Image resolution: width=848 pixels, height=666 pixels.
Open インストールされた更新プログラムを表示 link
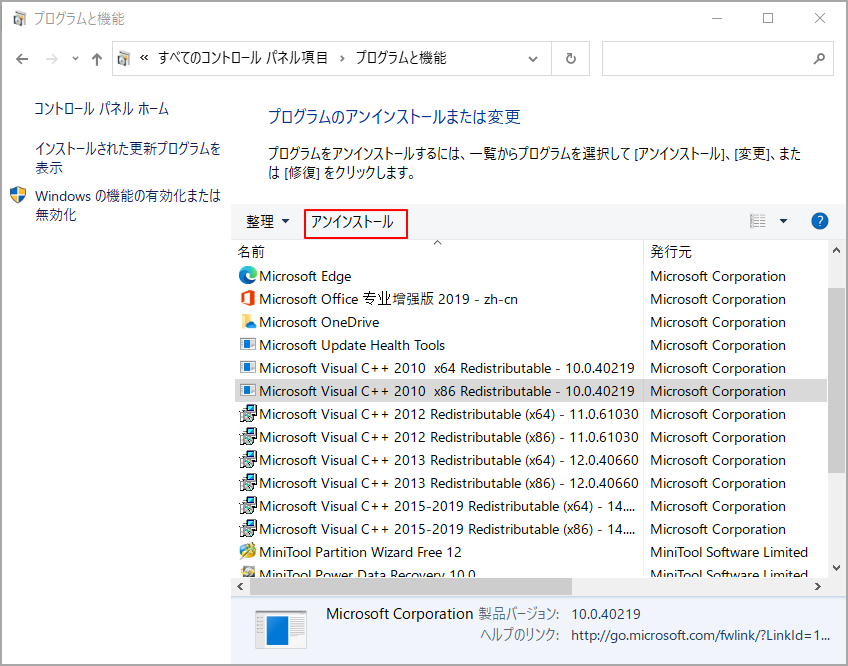tap(128, 158)
